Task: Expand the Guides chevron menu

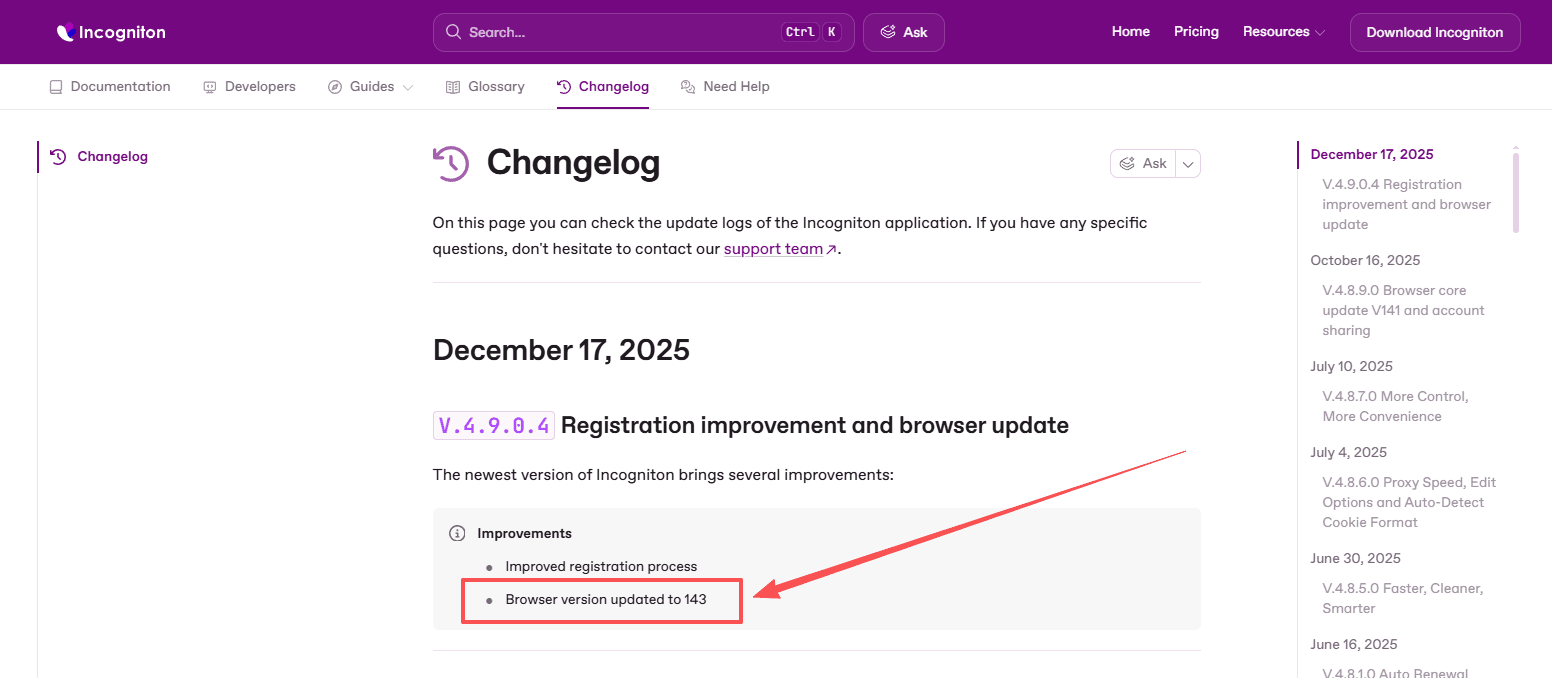Action: [x=408, y=87]
